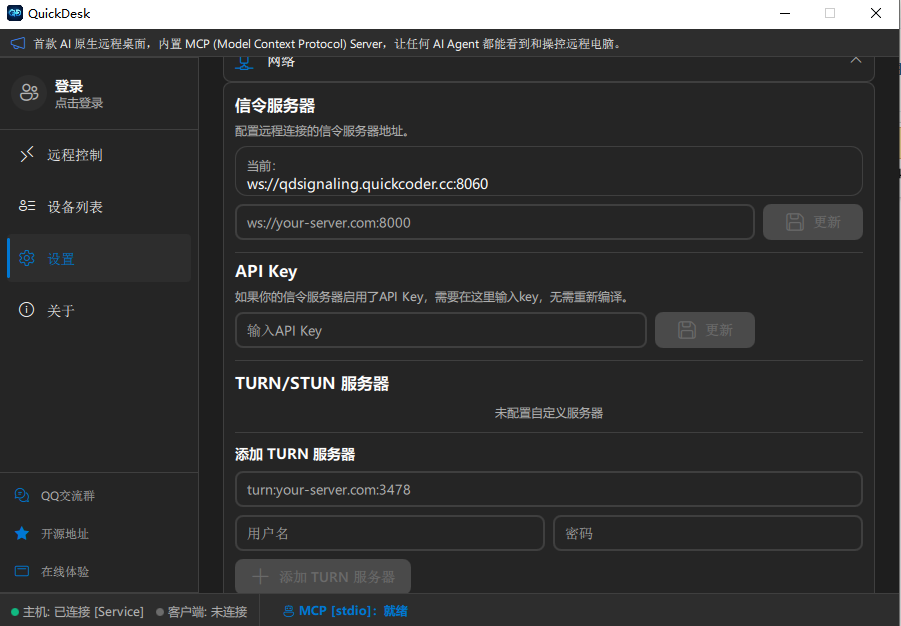Click the announcement banner text
The width and height of the screenshot is (901, 626).
coord(328,44)
